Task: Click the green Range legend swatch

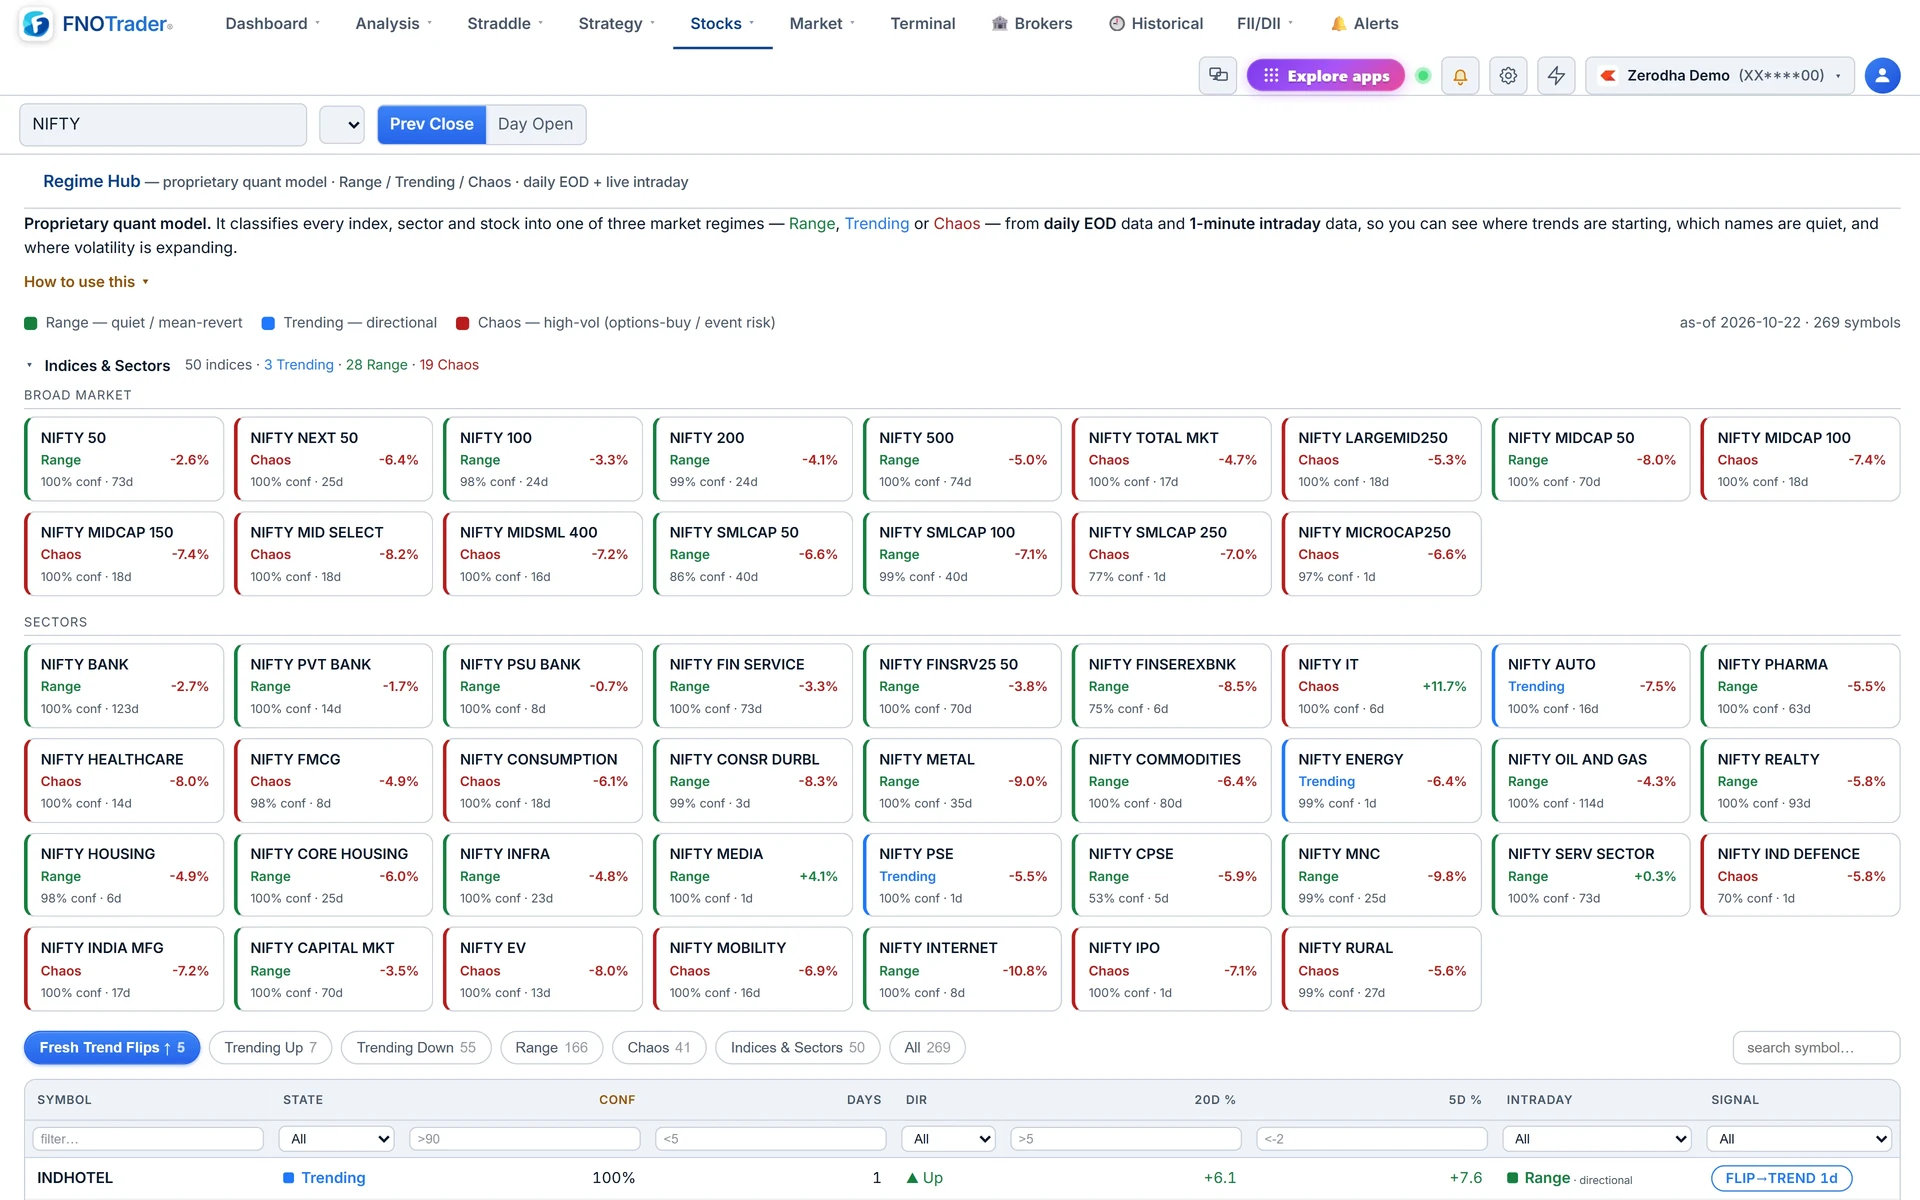Action: pos(31,323)
